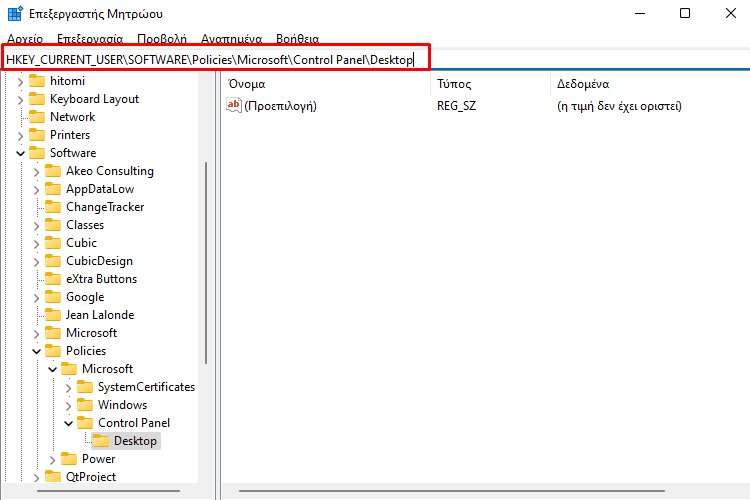Image resolution: width=750 pixels, height=500 pixels.
Task: Select the Keyboard Layout folder icon
Action: tap(37, 99)
